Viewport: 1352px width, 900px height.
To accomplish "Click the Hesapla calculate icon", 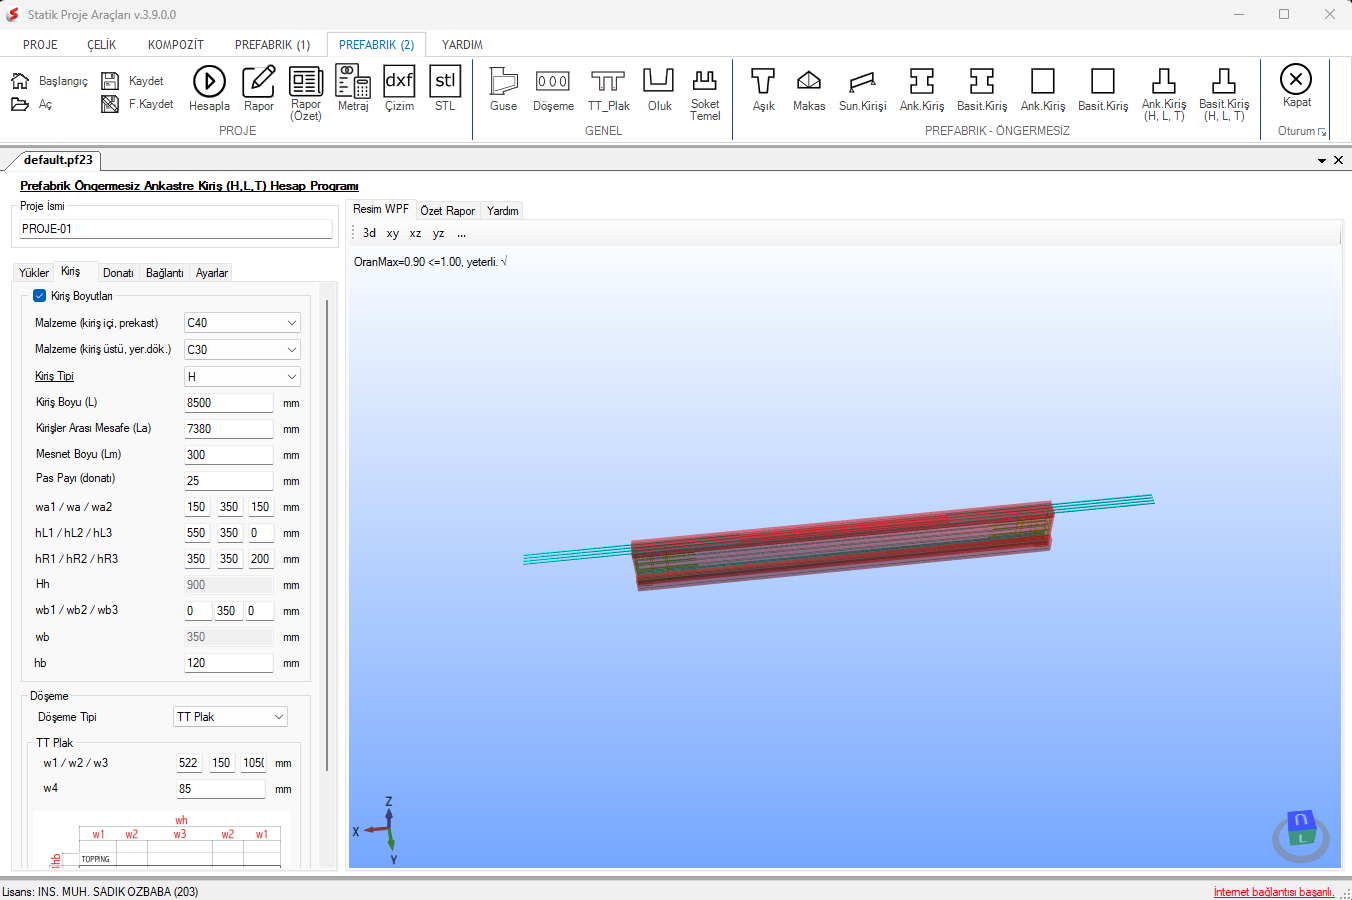I will [x=209, y=88].
